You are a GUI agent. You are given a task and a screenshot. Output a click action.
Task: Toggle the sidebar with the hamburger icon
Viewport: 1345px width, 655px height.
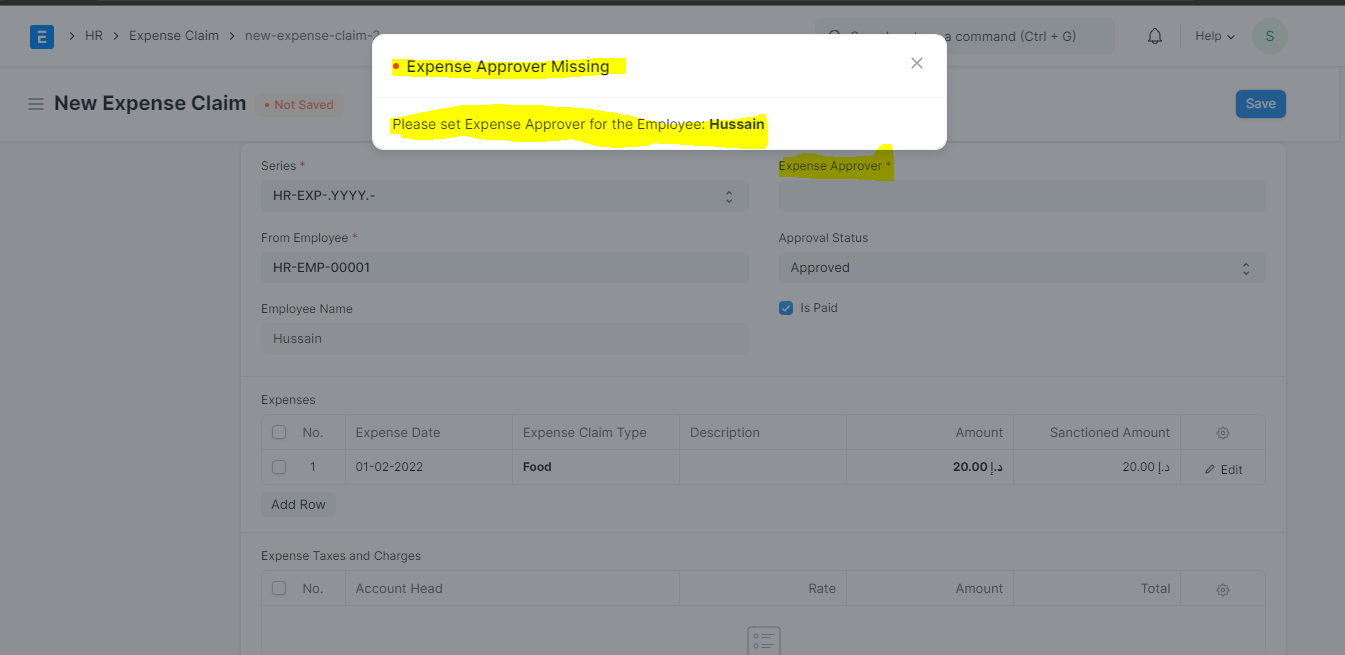pos(36,103)
